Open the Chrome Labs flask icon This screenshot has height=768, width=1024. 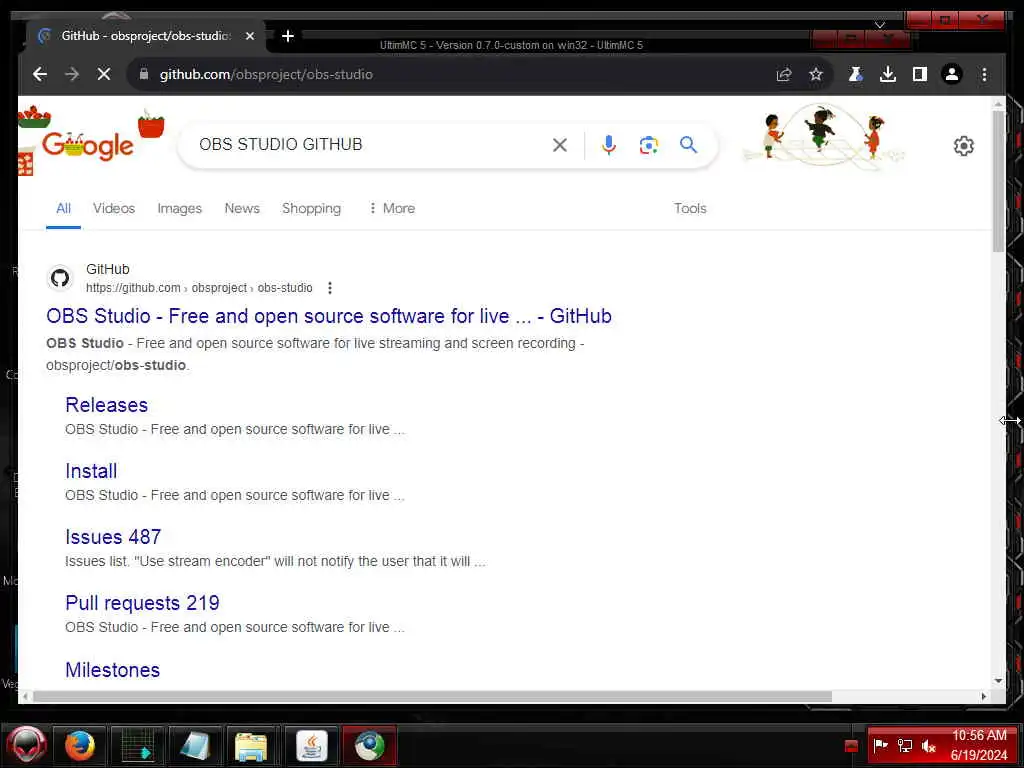pyautogui.click(x=856, y=74)
